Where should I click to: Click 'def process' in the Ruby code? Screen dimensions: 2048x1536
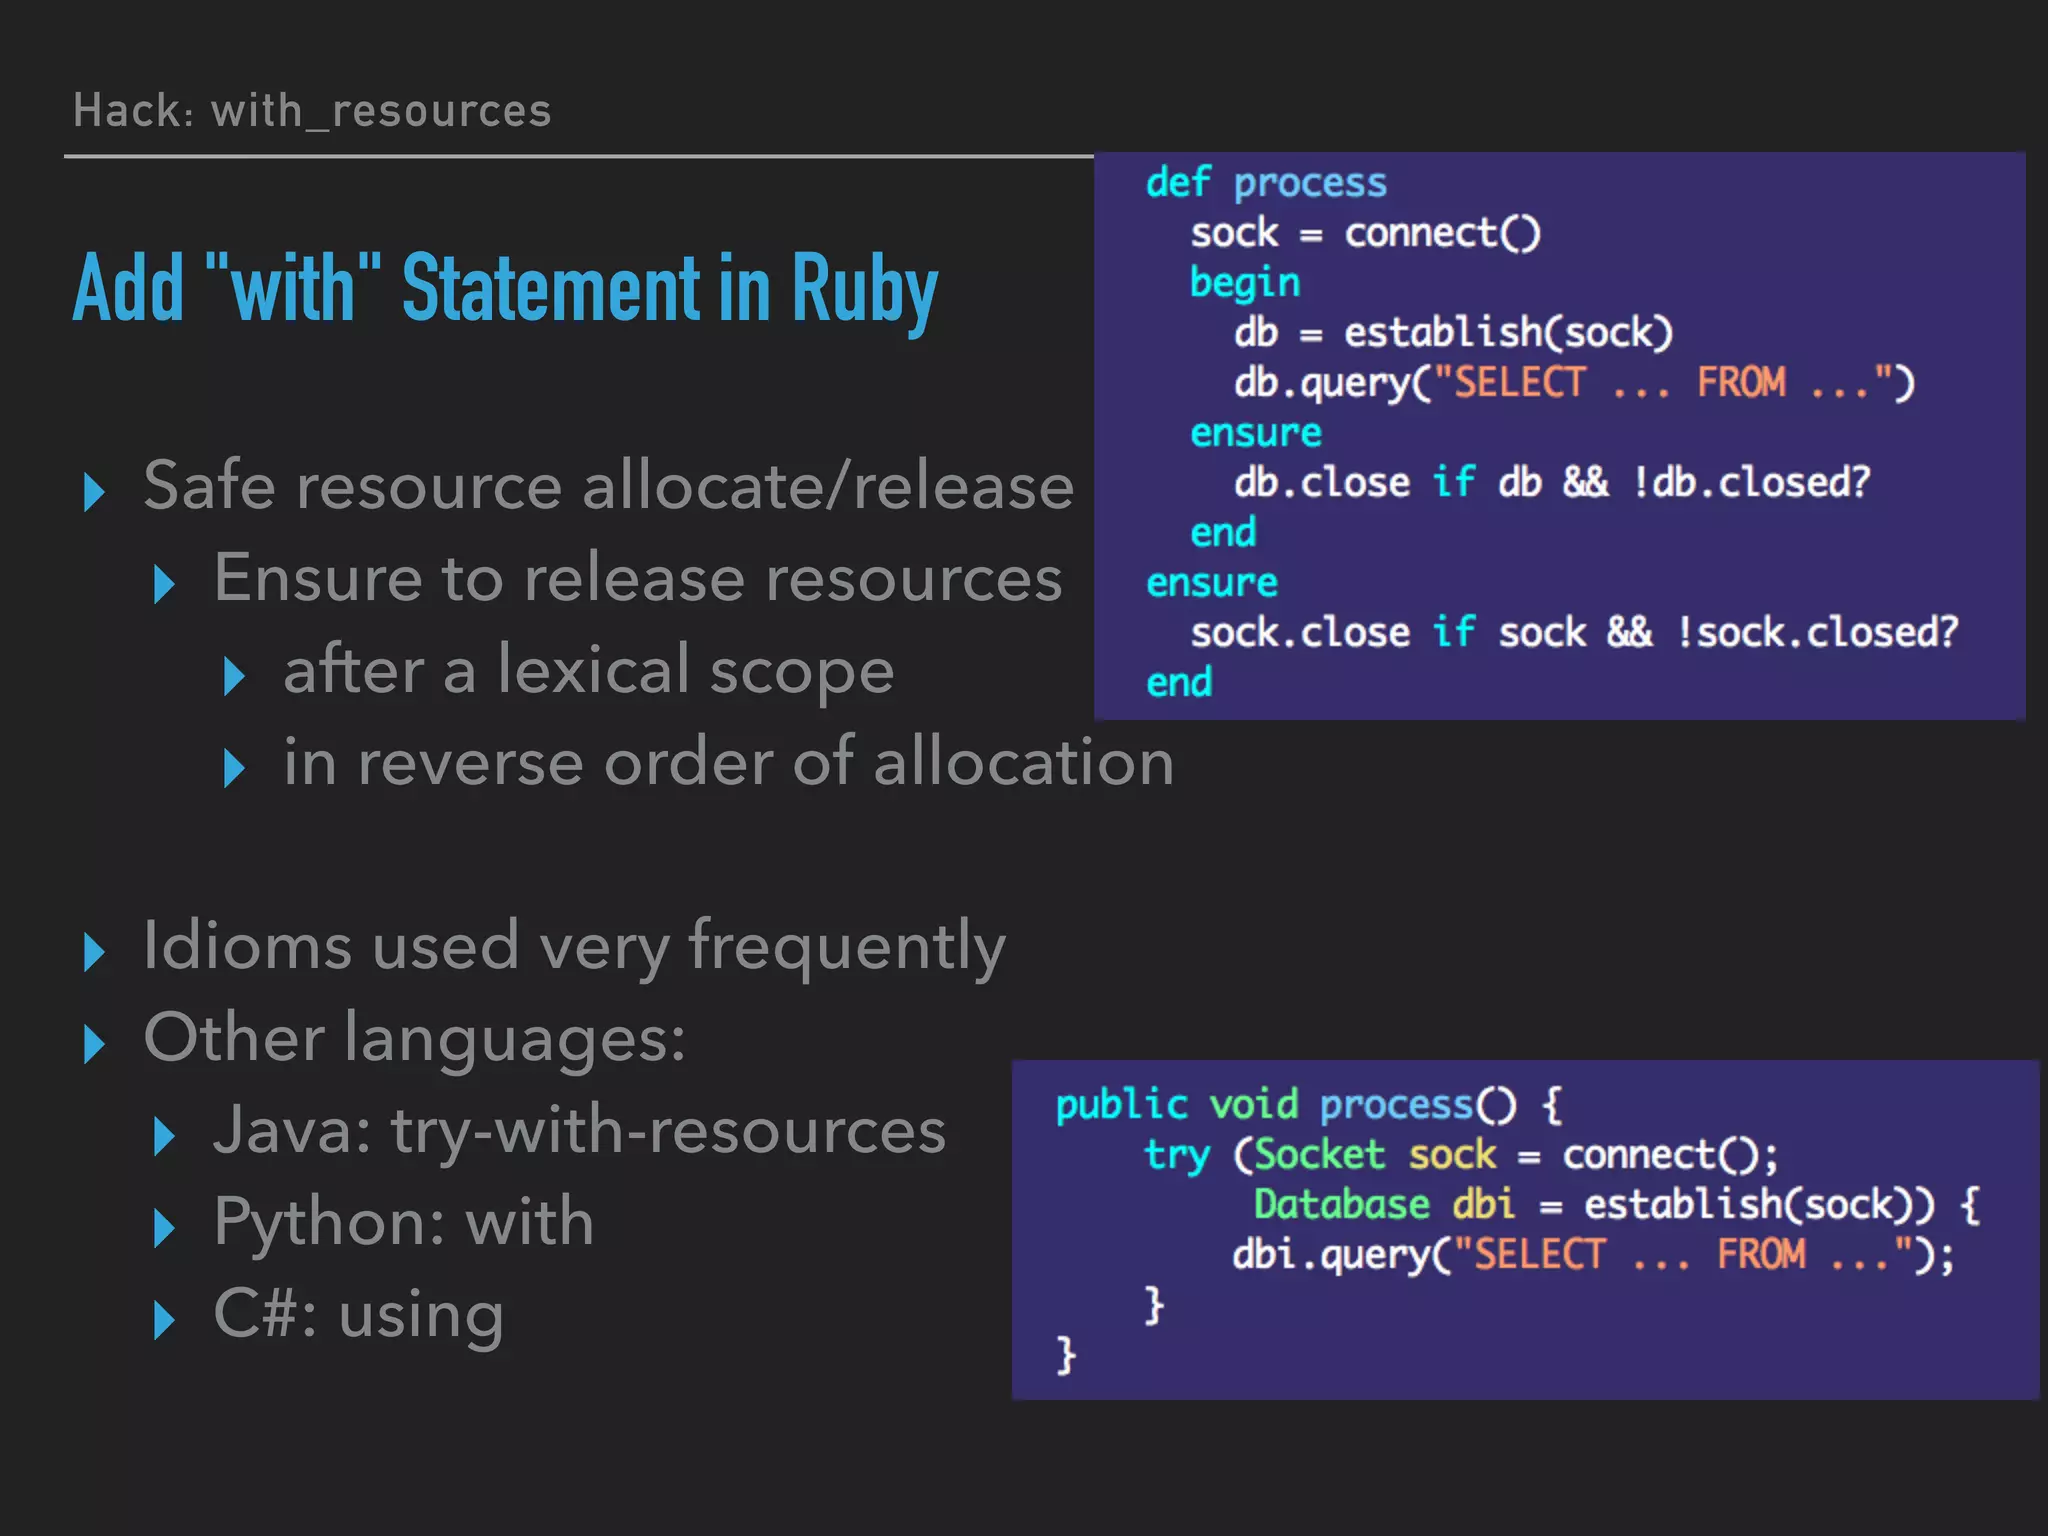pos(1266,183)
